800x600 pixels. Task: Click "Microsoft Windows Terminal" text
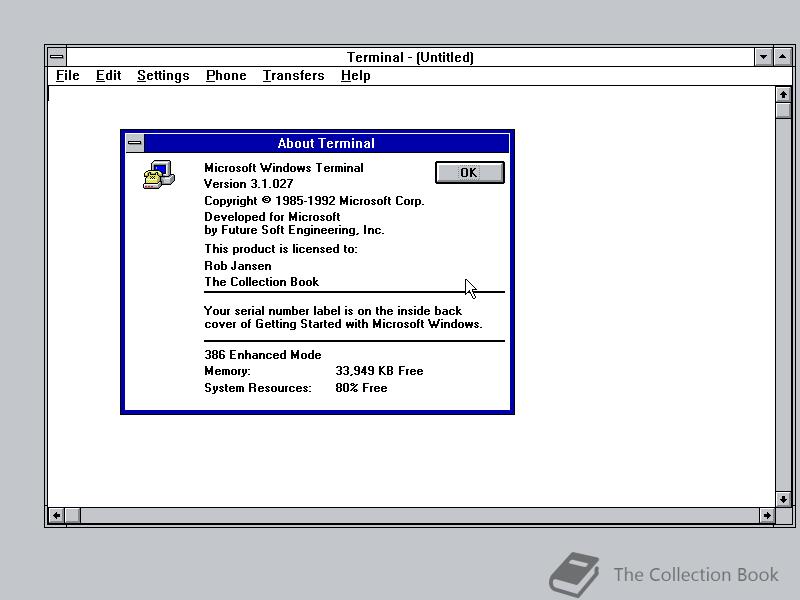tap(284, 168)
